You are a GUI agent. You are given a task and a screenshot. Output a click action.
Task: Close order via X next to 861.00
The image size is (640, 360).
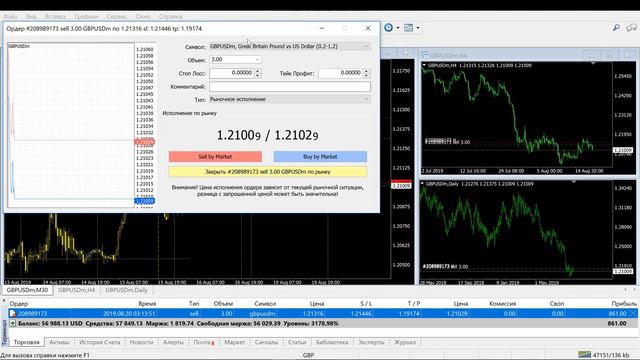pos(633,313)
